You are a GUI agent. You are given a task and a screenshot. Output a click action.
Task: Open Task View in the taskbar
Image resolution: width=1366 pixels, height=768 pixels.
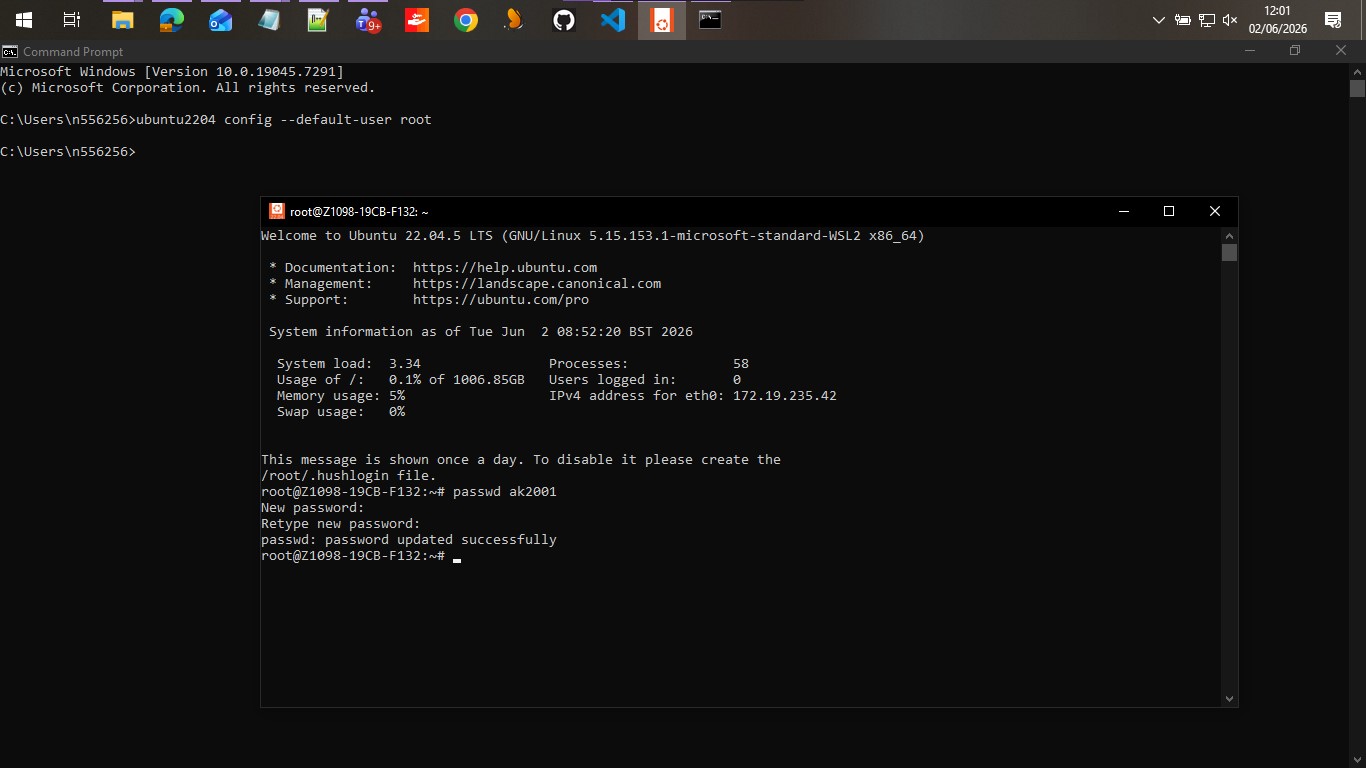click(x=72, y=20)
